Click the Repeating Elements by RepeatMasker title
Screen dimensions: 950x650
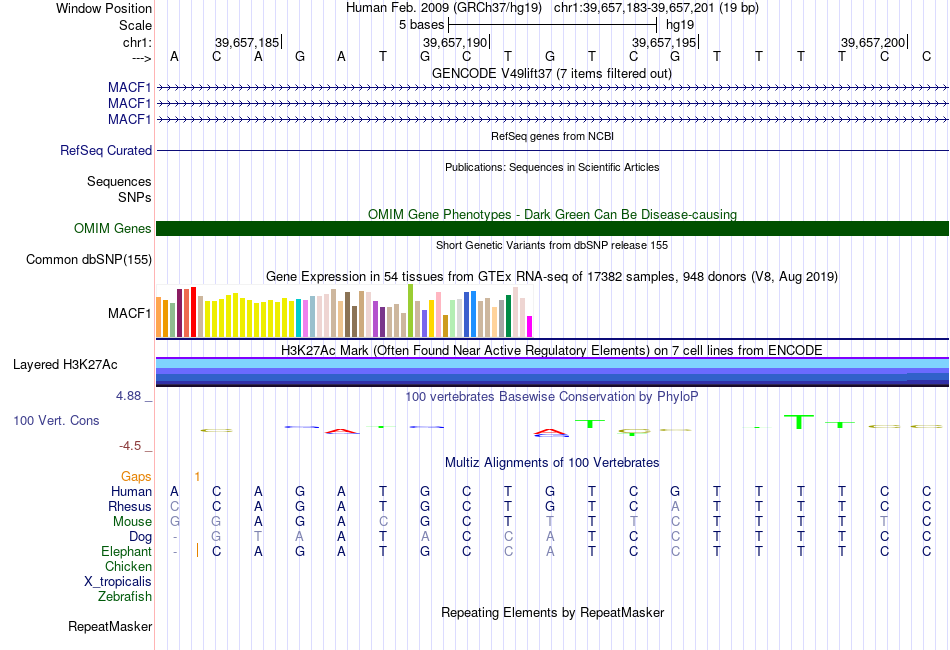coord(552,612)
